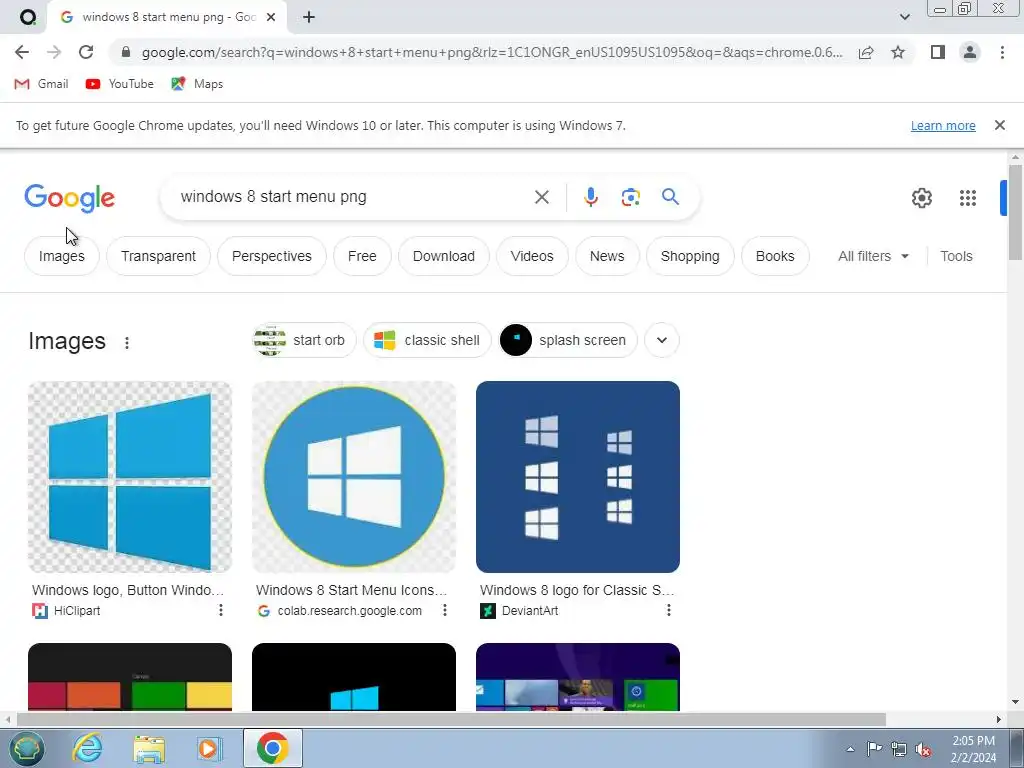Bookmark this page with the star icon
The height and width of the screenshot is (768, 1024).
coord(898,52)
